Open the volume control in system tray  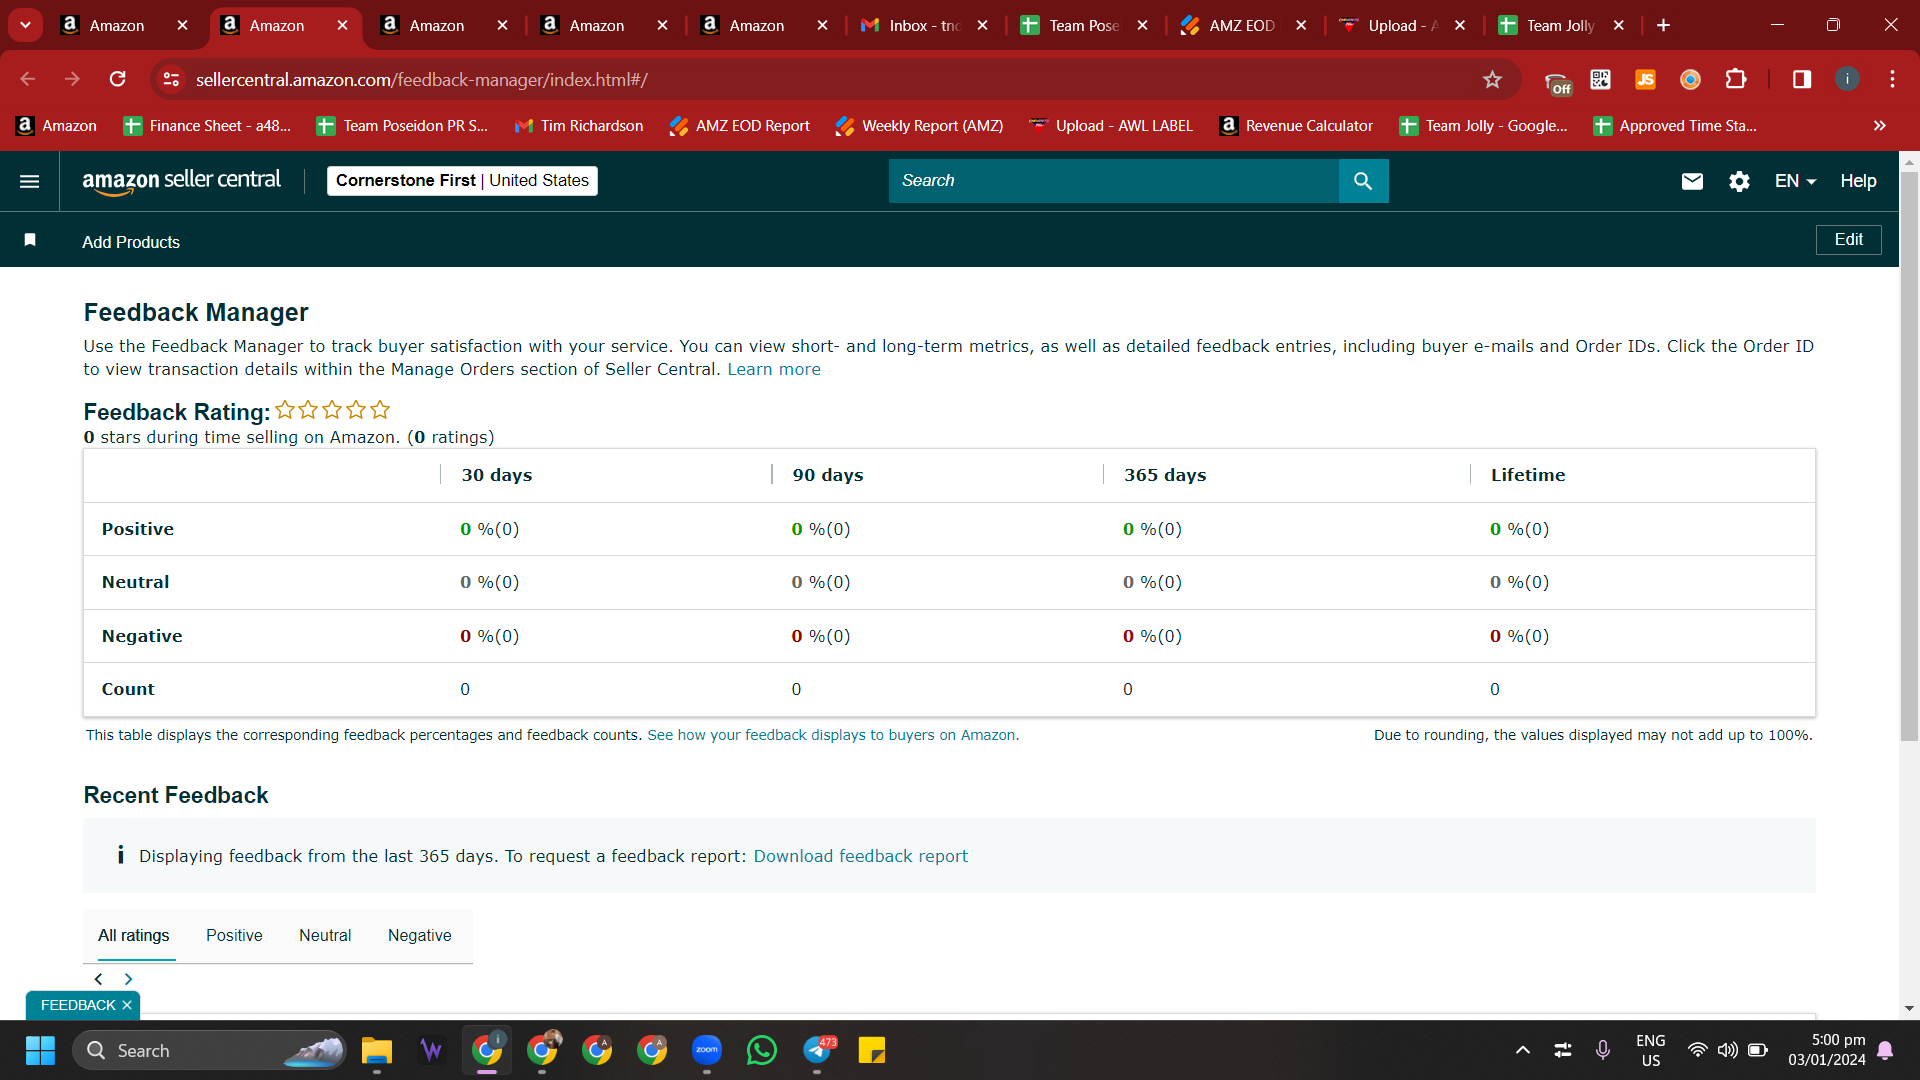click(1728, 1050)
